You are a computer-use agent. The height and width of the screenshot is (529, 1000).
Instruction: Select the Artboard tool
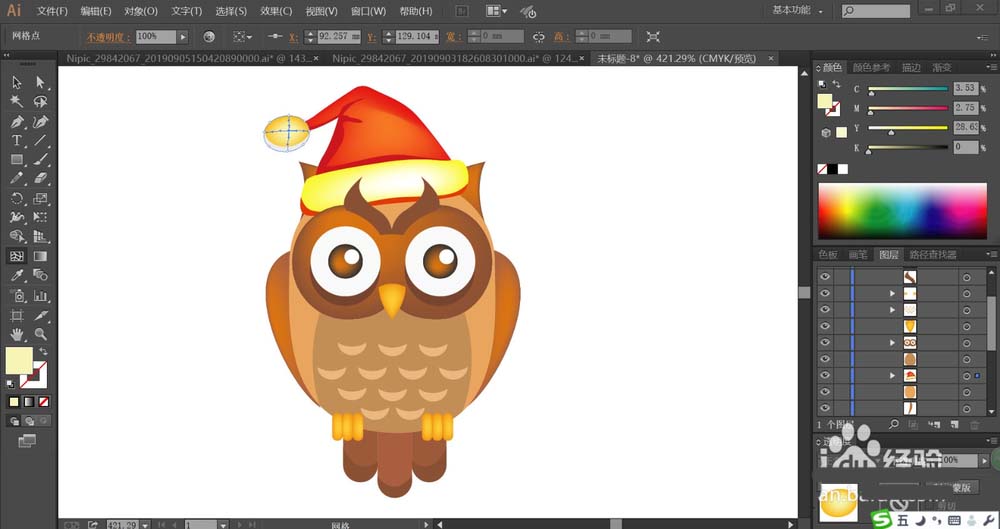coord(17,315)
